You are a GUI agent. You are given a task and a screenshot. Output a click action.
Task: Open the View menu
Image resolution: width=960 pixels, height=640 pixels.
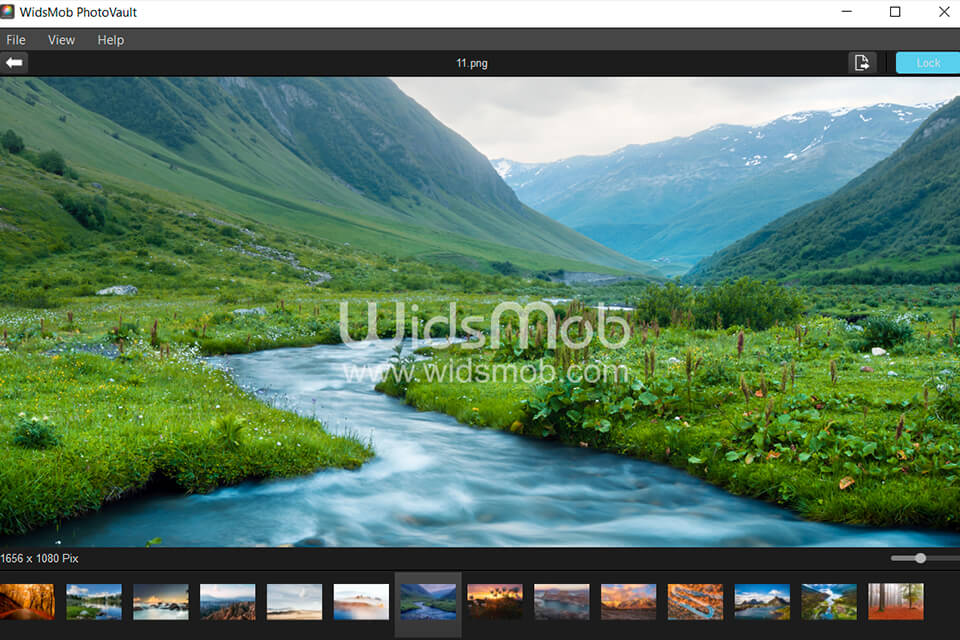point(61,40)
